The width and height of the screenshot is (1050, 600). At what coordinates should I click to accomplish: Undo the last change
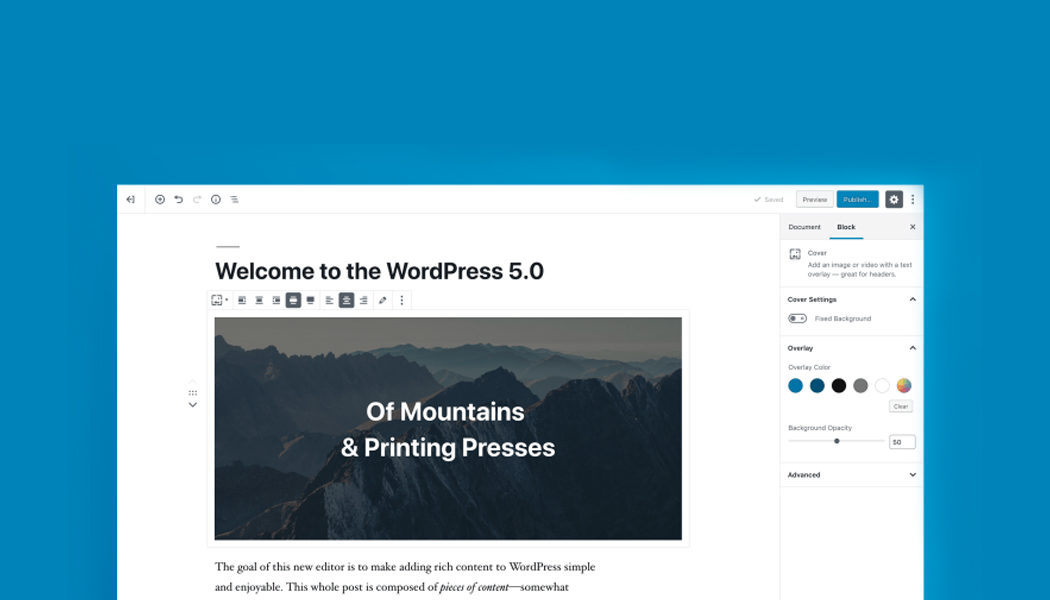click(178, 200)
